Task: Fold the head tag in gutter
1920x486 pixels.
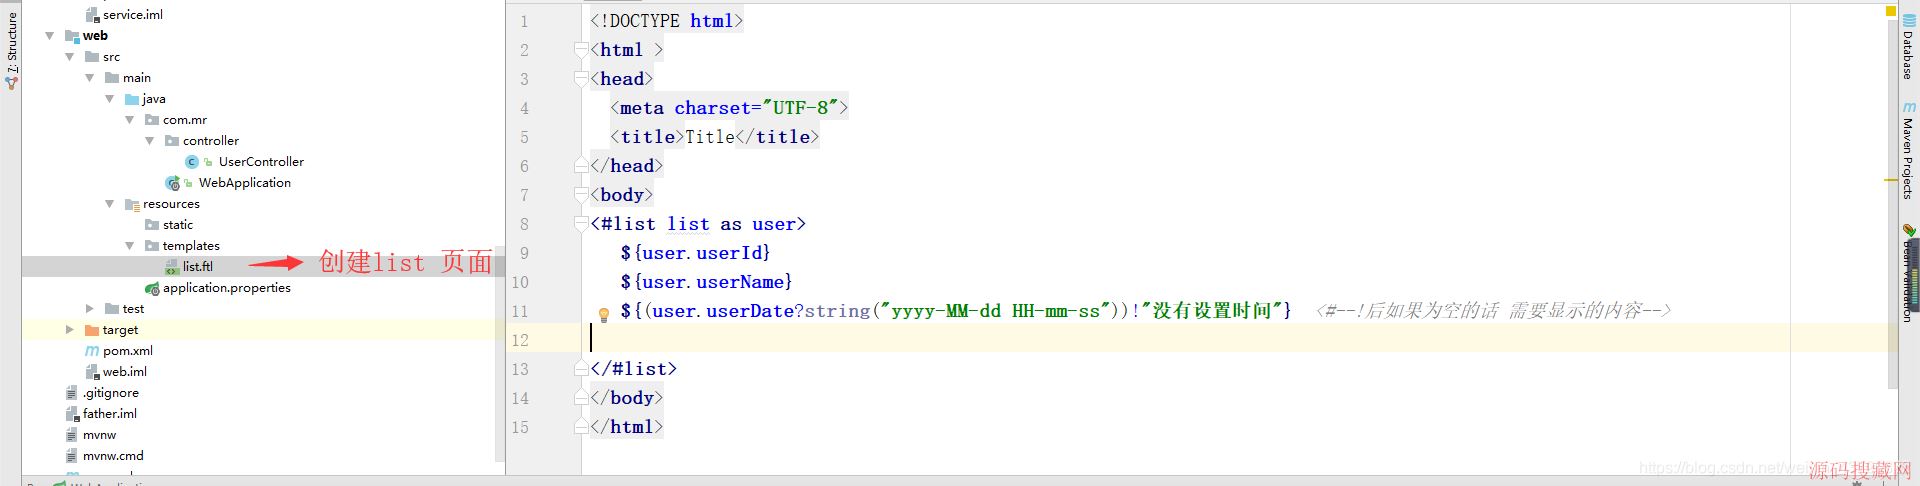Action: pyautogui.click(x=581, y=79)
